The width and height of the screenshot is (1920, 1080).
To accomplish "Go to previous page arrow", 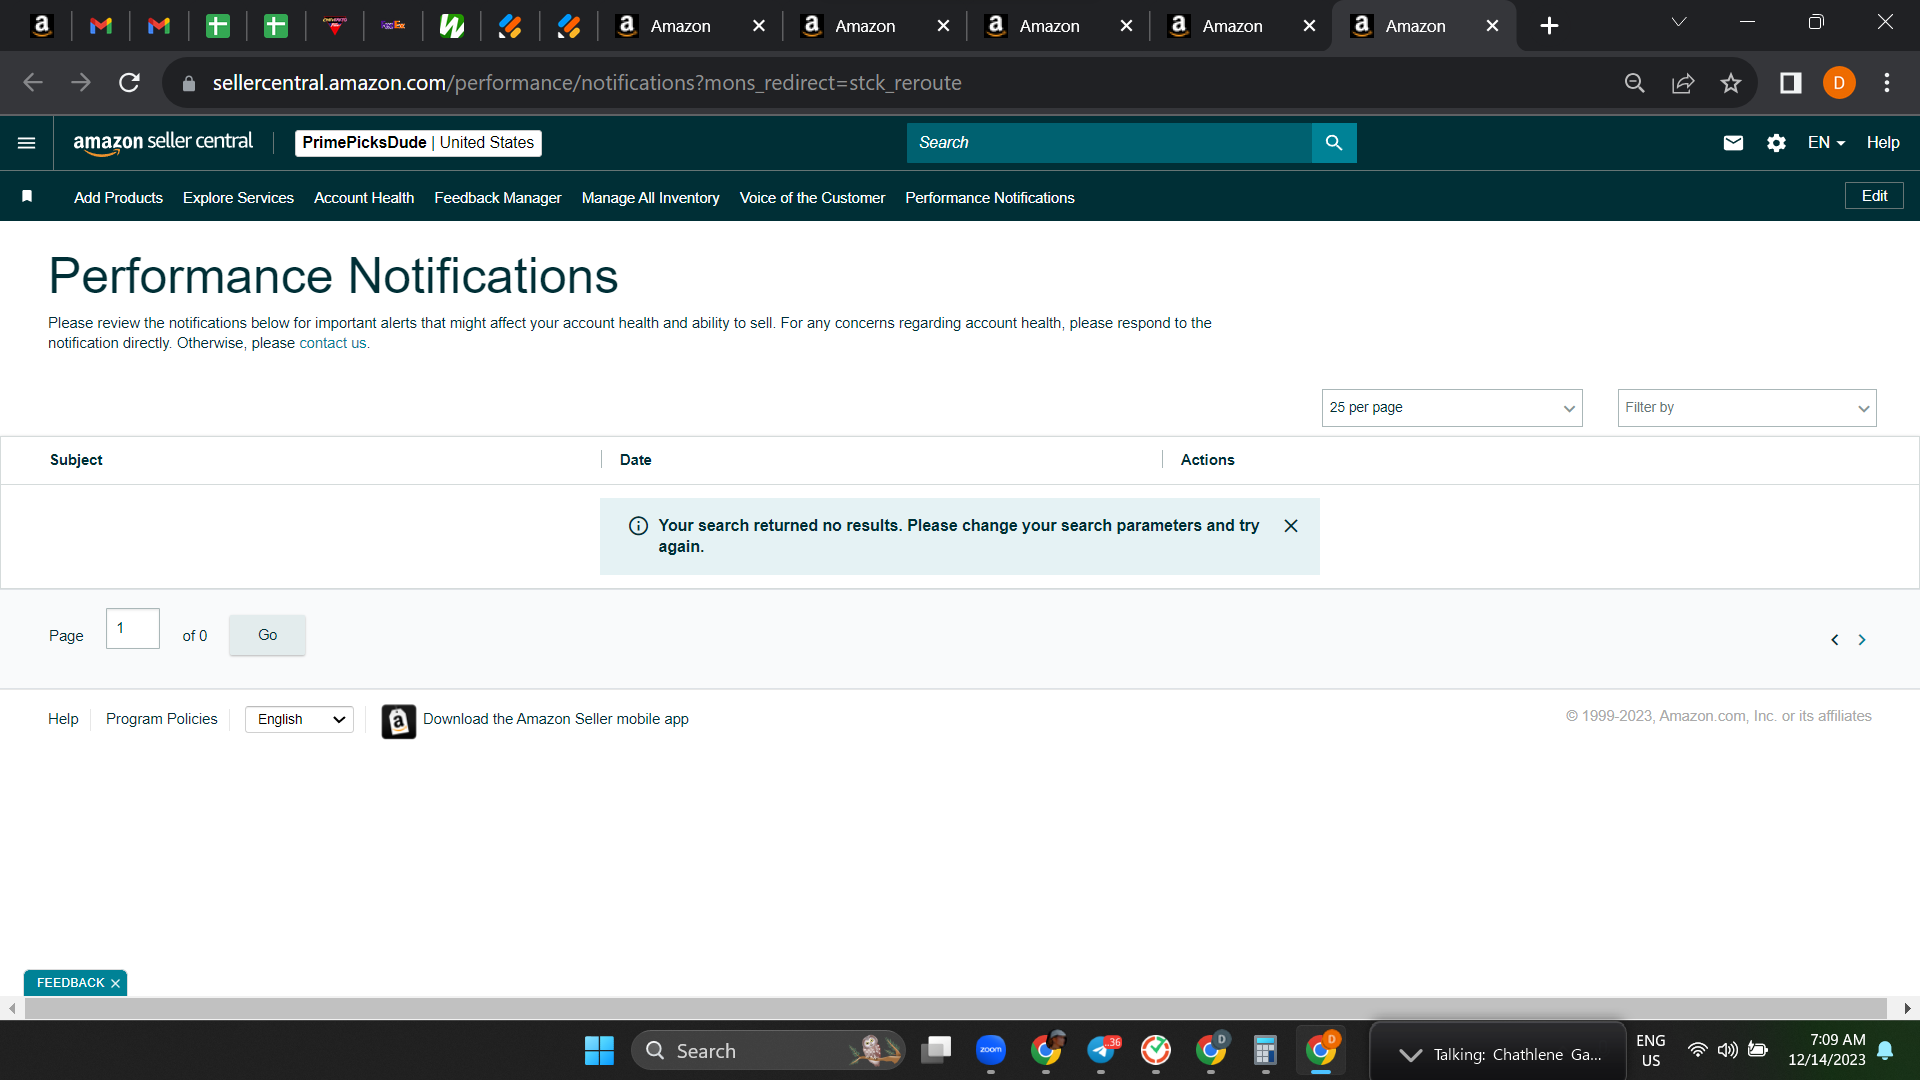I will (x=1835, y=640).
